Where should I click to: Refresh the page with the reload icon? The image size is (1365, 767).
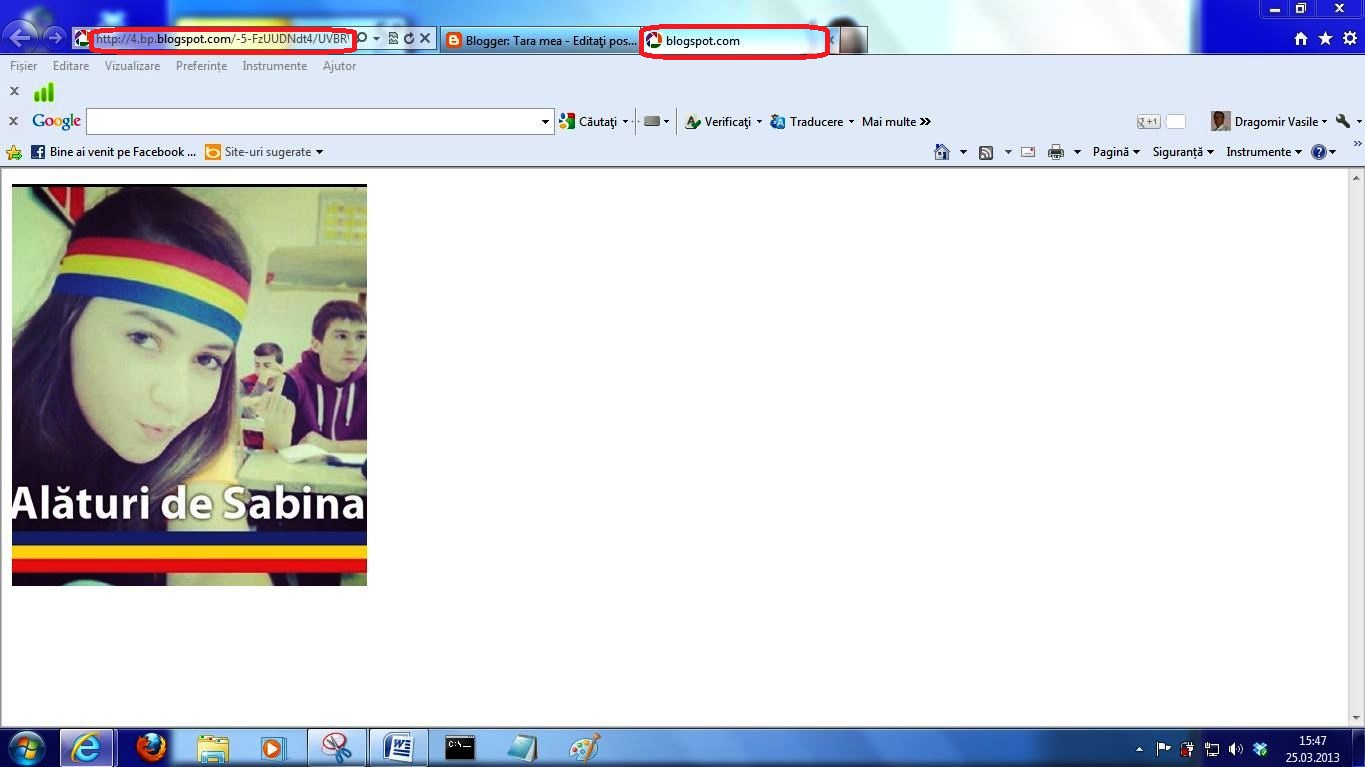(x=408, y=39)
